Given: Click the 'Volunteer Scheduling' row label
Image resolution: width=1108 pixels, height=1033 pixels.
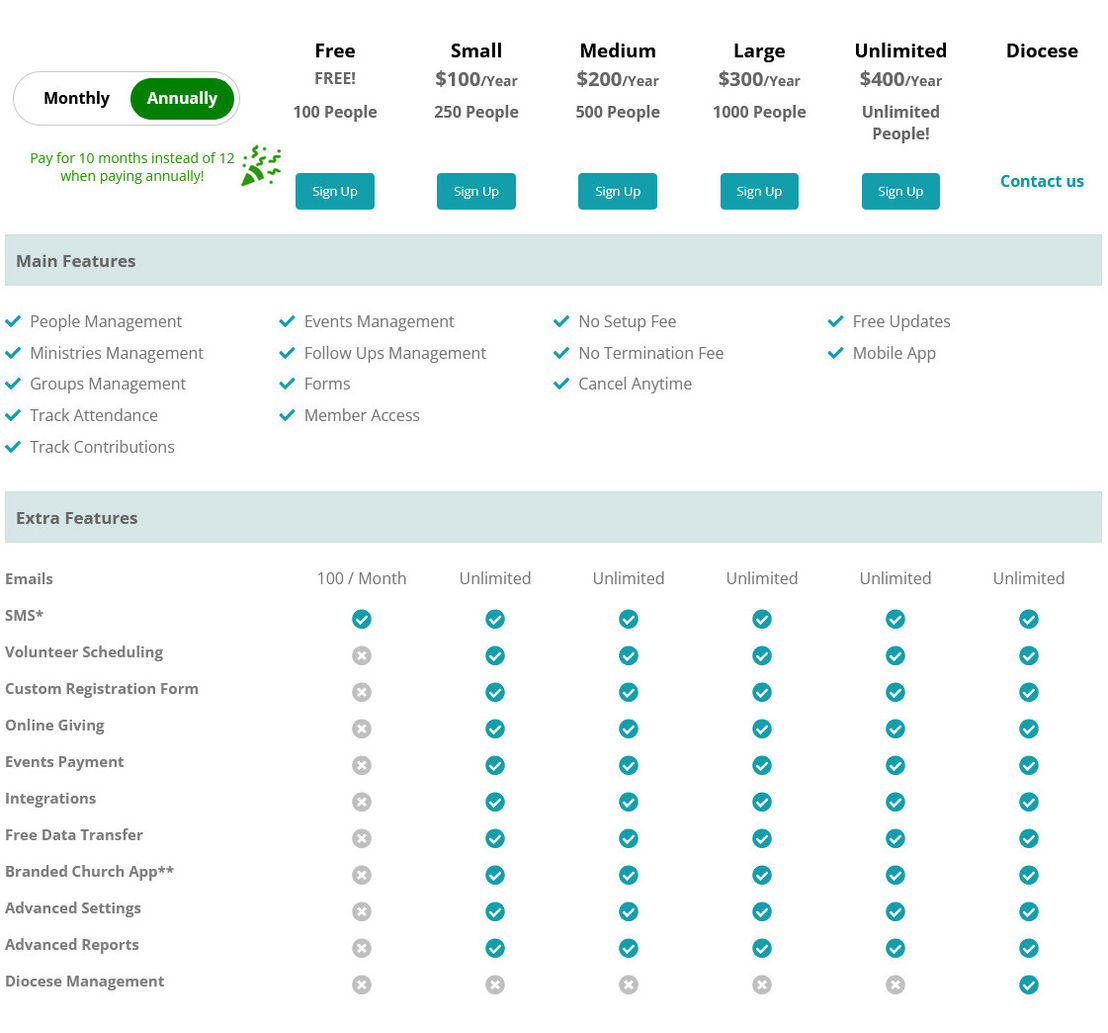Looking at the screenshot, I should (x=84, y=652).
